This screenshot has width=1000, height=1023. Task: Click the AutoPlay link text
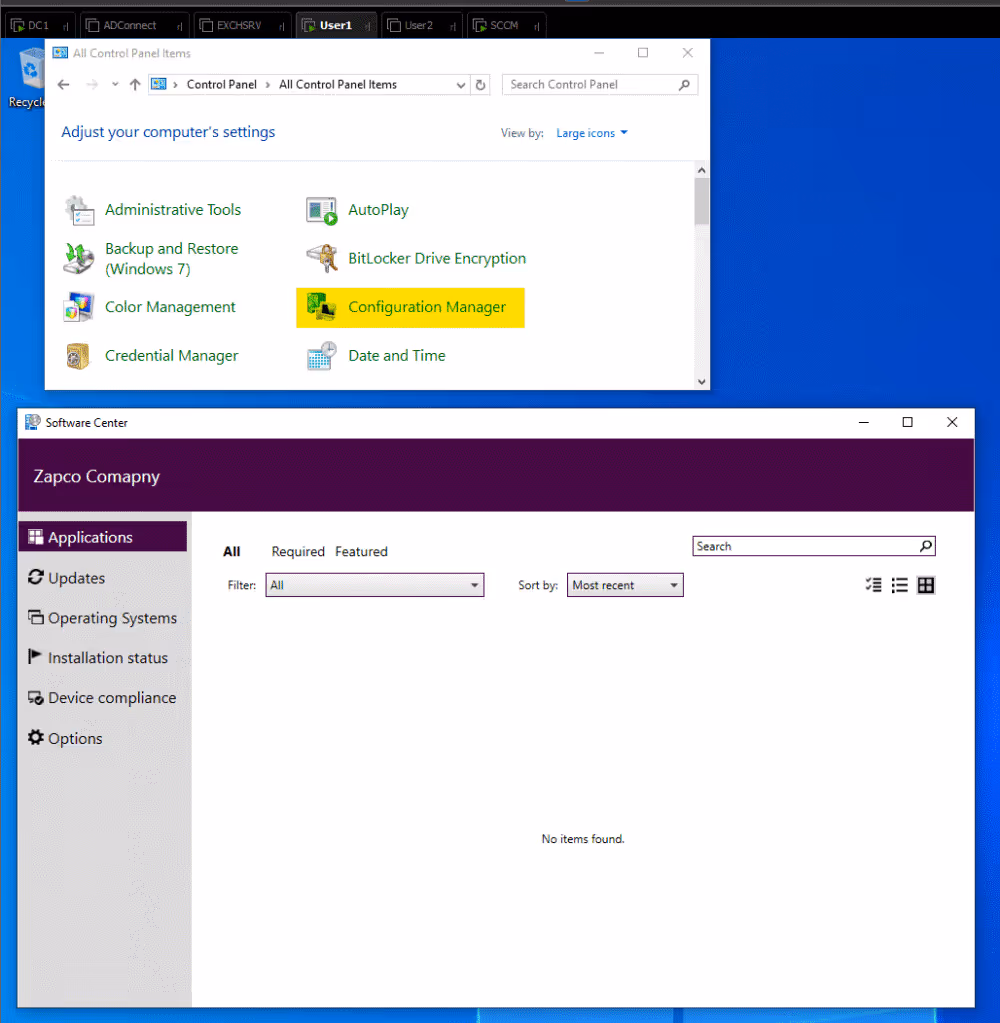point(378,210)
